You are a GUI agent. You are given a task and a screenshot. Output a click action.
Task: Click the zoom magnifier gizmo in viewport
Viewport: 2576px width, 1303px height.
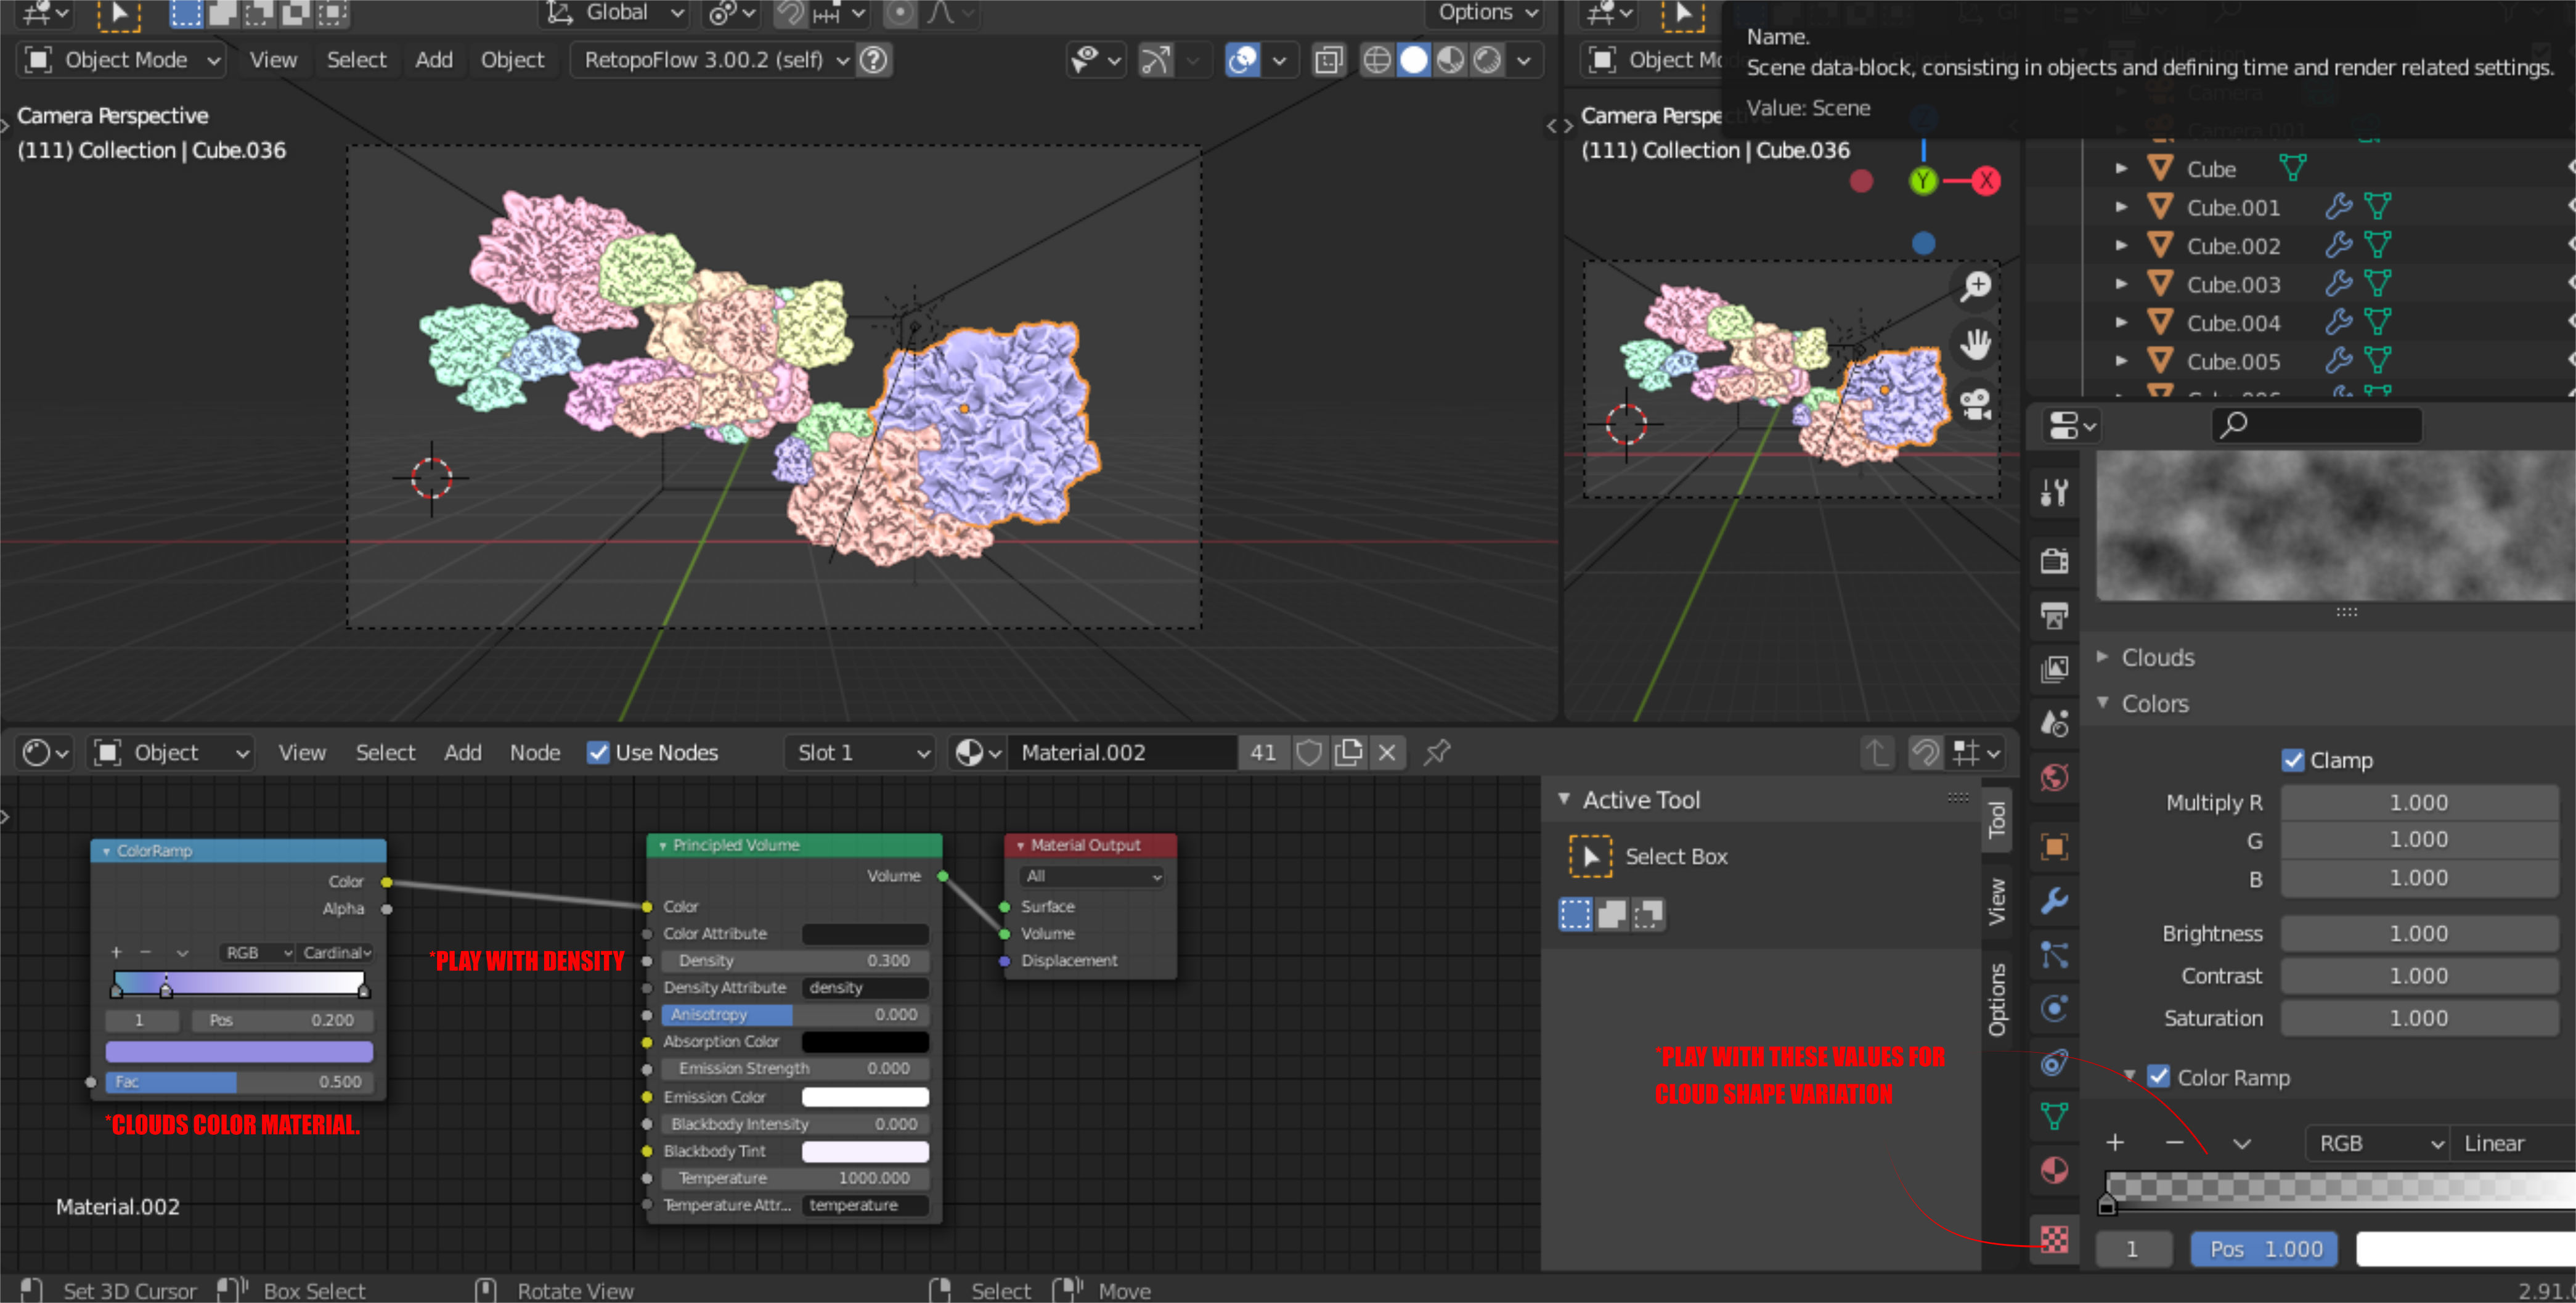[1975, 287]
